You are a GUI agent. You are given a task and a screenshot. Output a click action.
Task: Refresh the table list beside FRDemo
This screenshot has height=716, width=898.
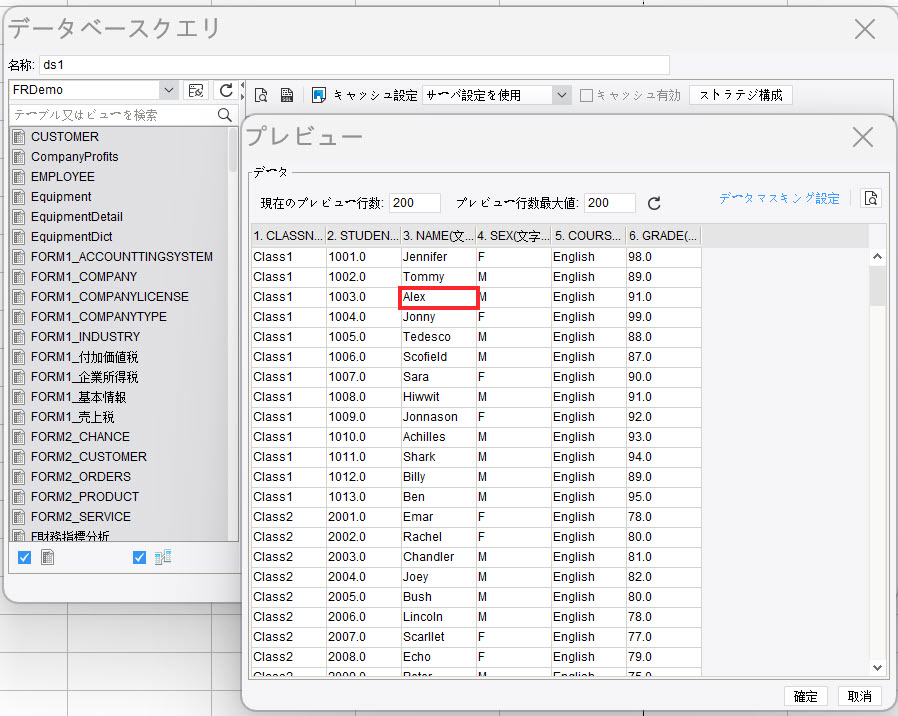click(226, 91)
